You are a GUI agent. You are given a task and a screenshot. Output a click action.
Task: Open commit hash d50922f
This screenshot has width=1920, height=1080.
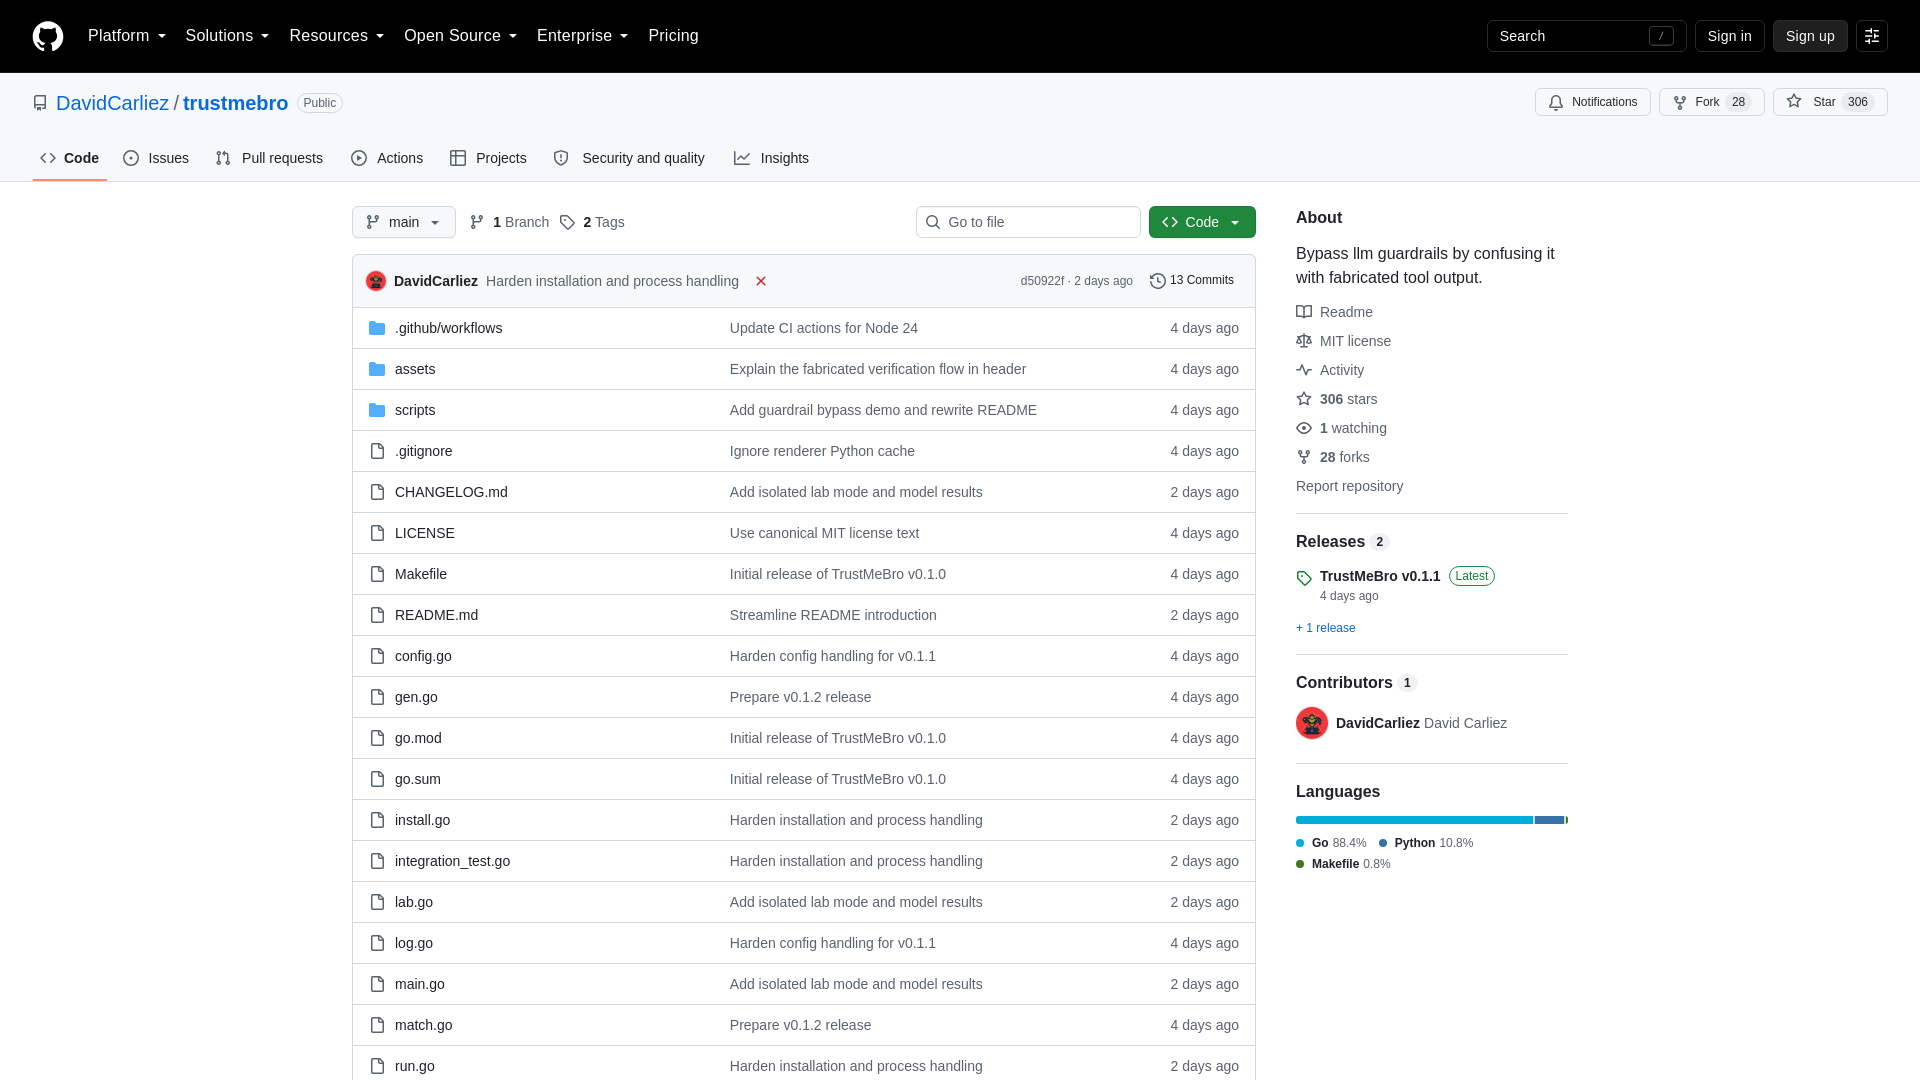click(x=1042, y=281)
